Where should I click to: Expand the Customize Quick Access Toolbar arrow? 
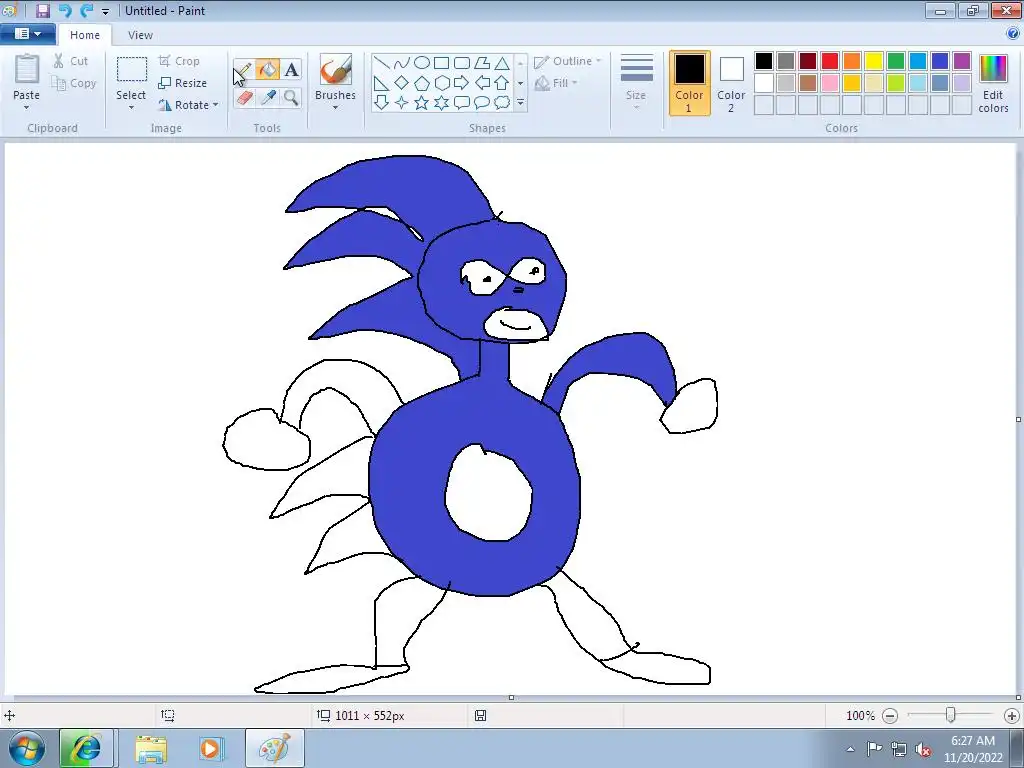(x=105, y=12)
